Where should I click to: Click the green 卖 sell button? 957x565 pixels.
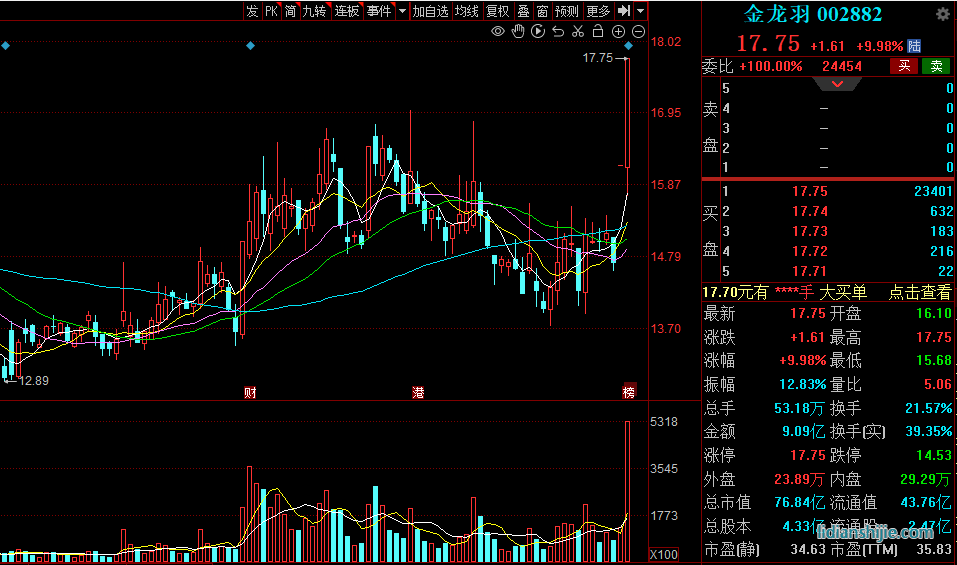(936, 66)
